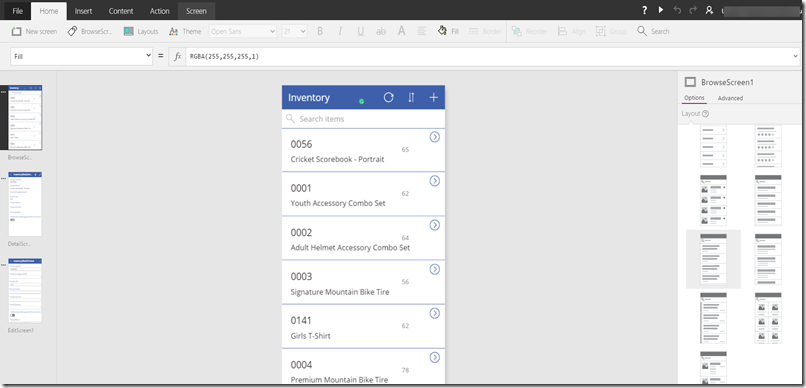This screenshot has height=388, width=806.
Task: Switch to the Advanced tab
Action: tap(730, 98)
